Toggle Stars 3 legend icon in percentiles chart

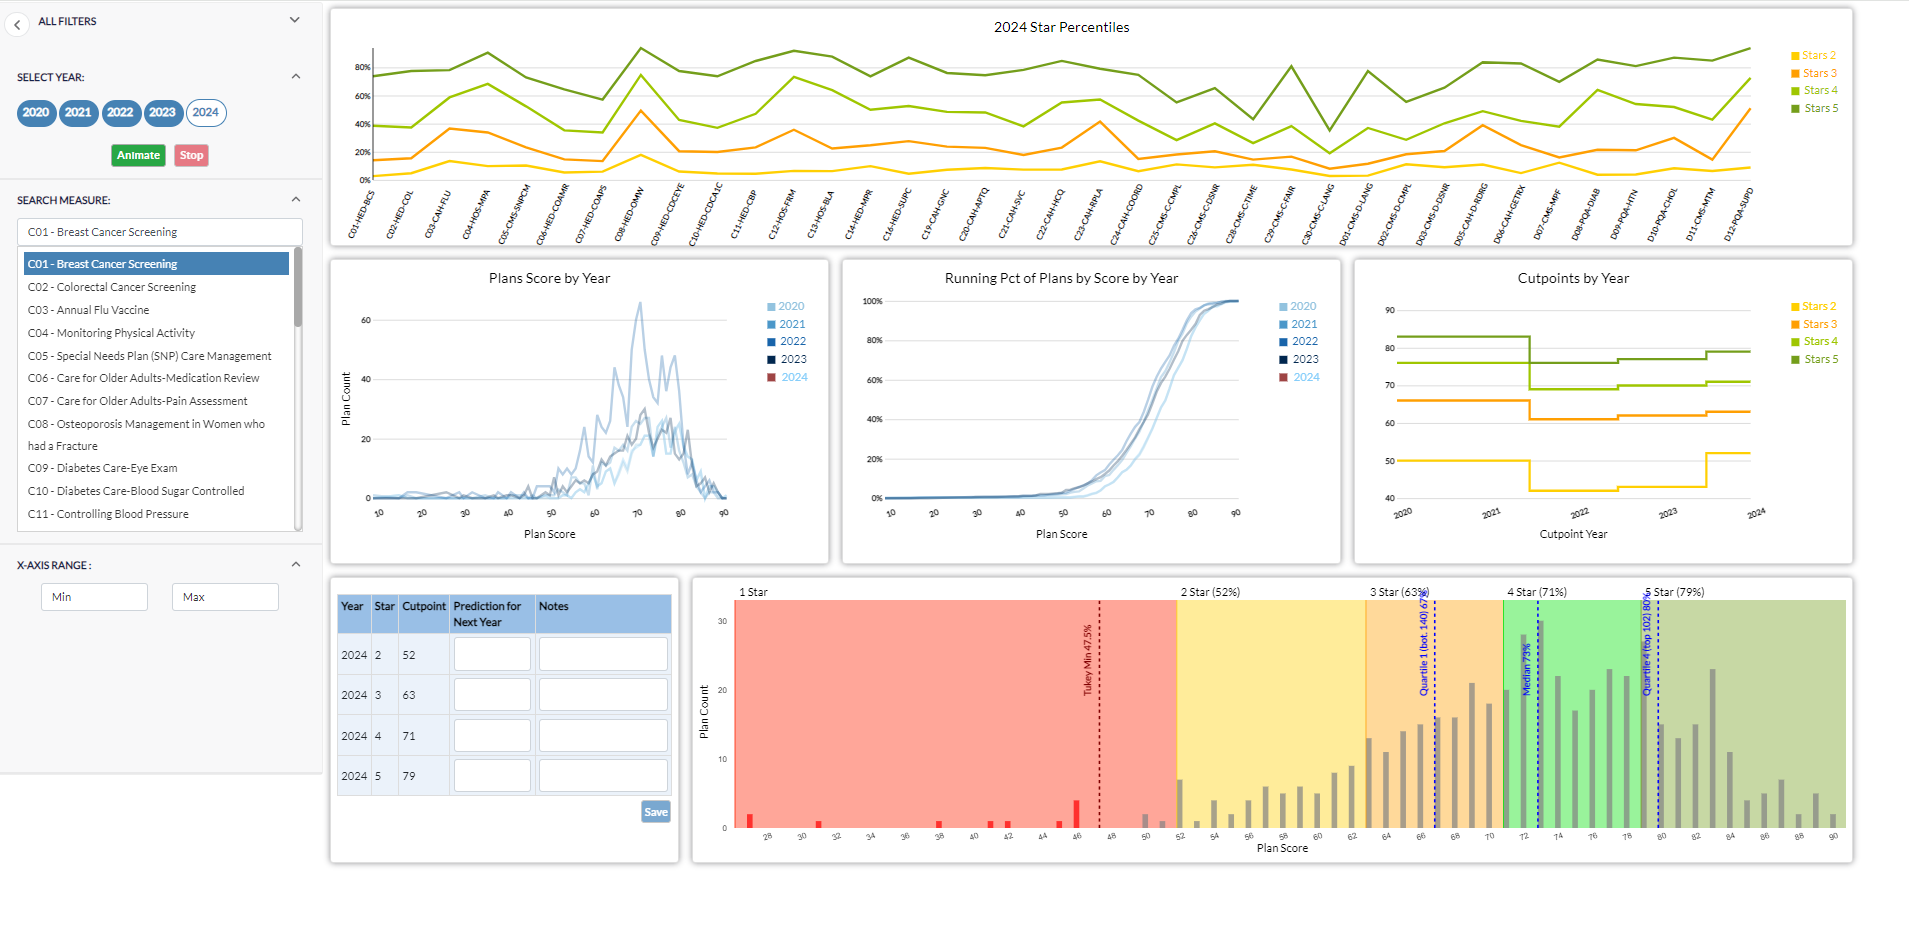1795,74
